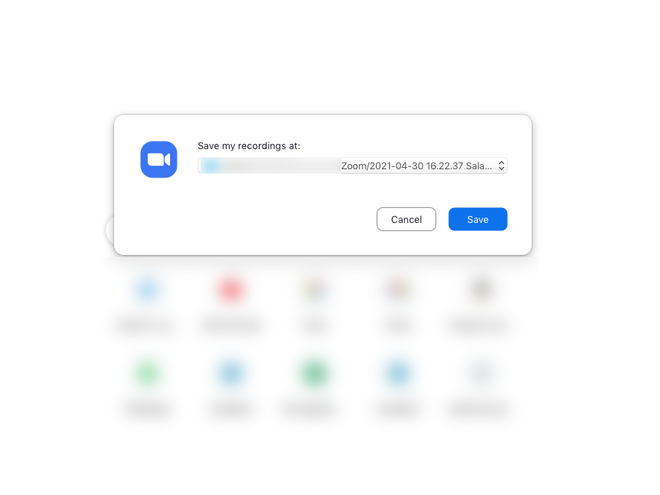Open the blurred pinkish icon next to dark gray one
The height and width of the screenshot is (495, 660).
[x=398, y=290]
